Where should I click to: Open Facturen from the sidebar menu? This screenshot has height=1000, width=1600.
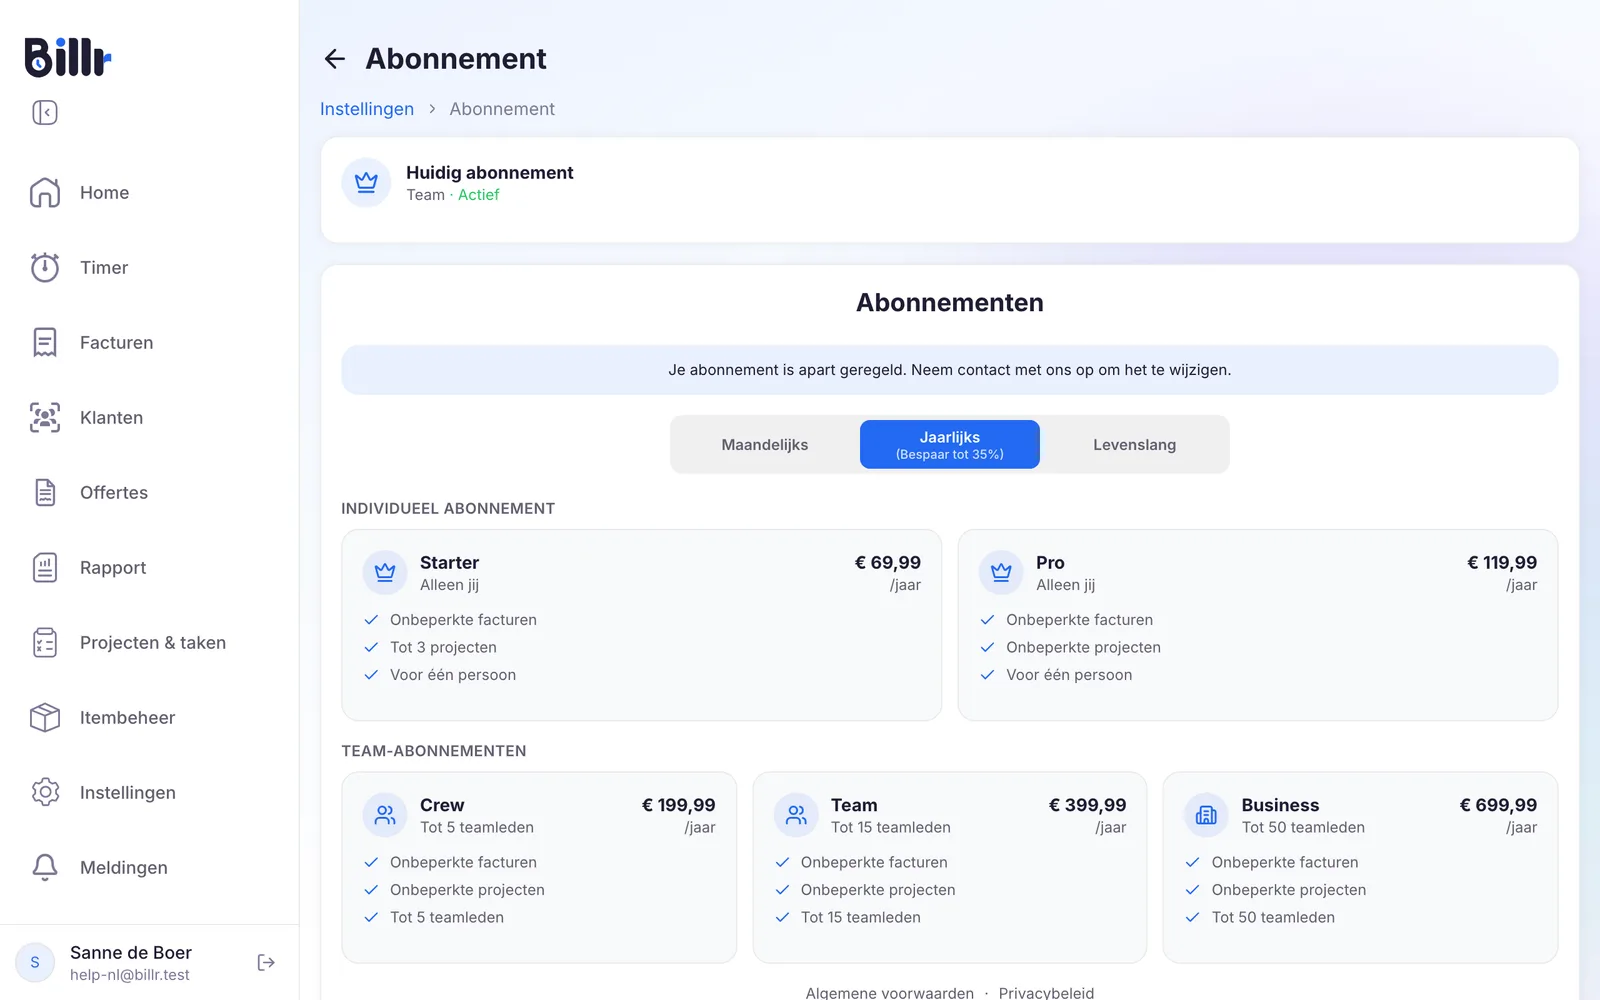[116, 342]
